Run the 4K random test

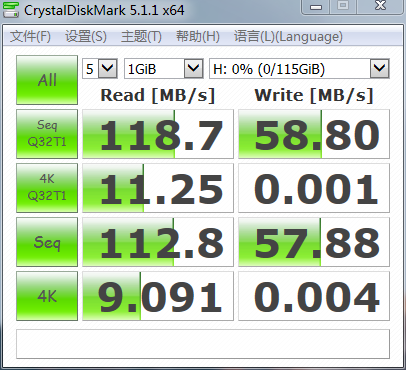point(47,296)
